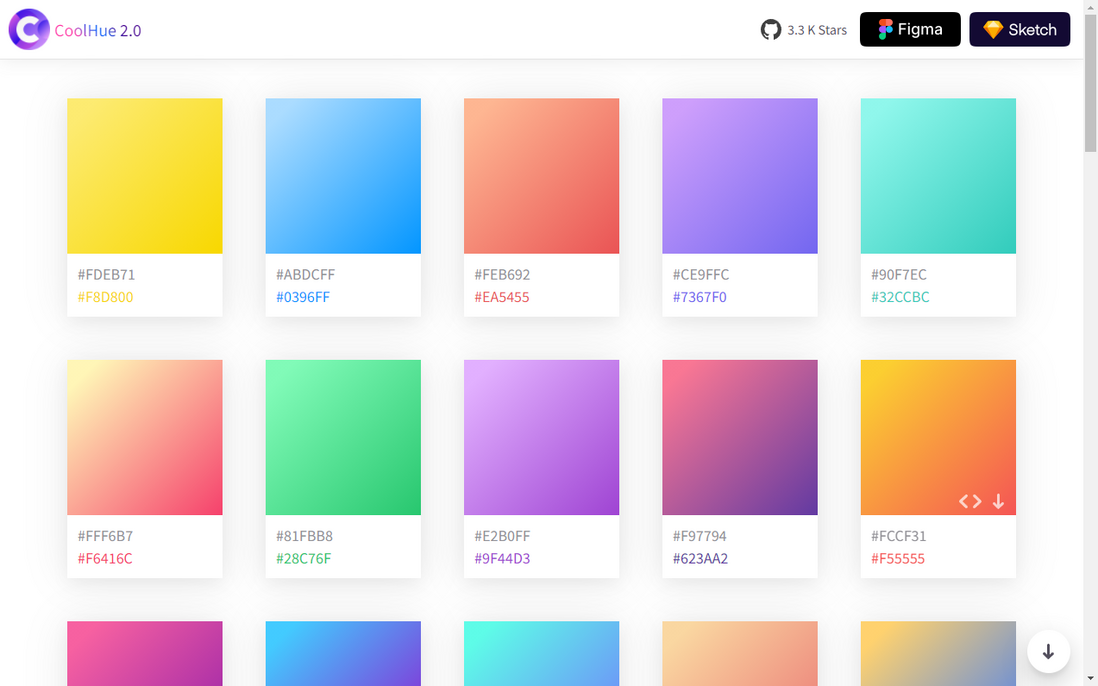Image resolution: width=1098 pixels, height=686 pixels.
Task: Select the #F97794 to purple gradient swatch
Action: [x=740, y=438]
